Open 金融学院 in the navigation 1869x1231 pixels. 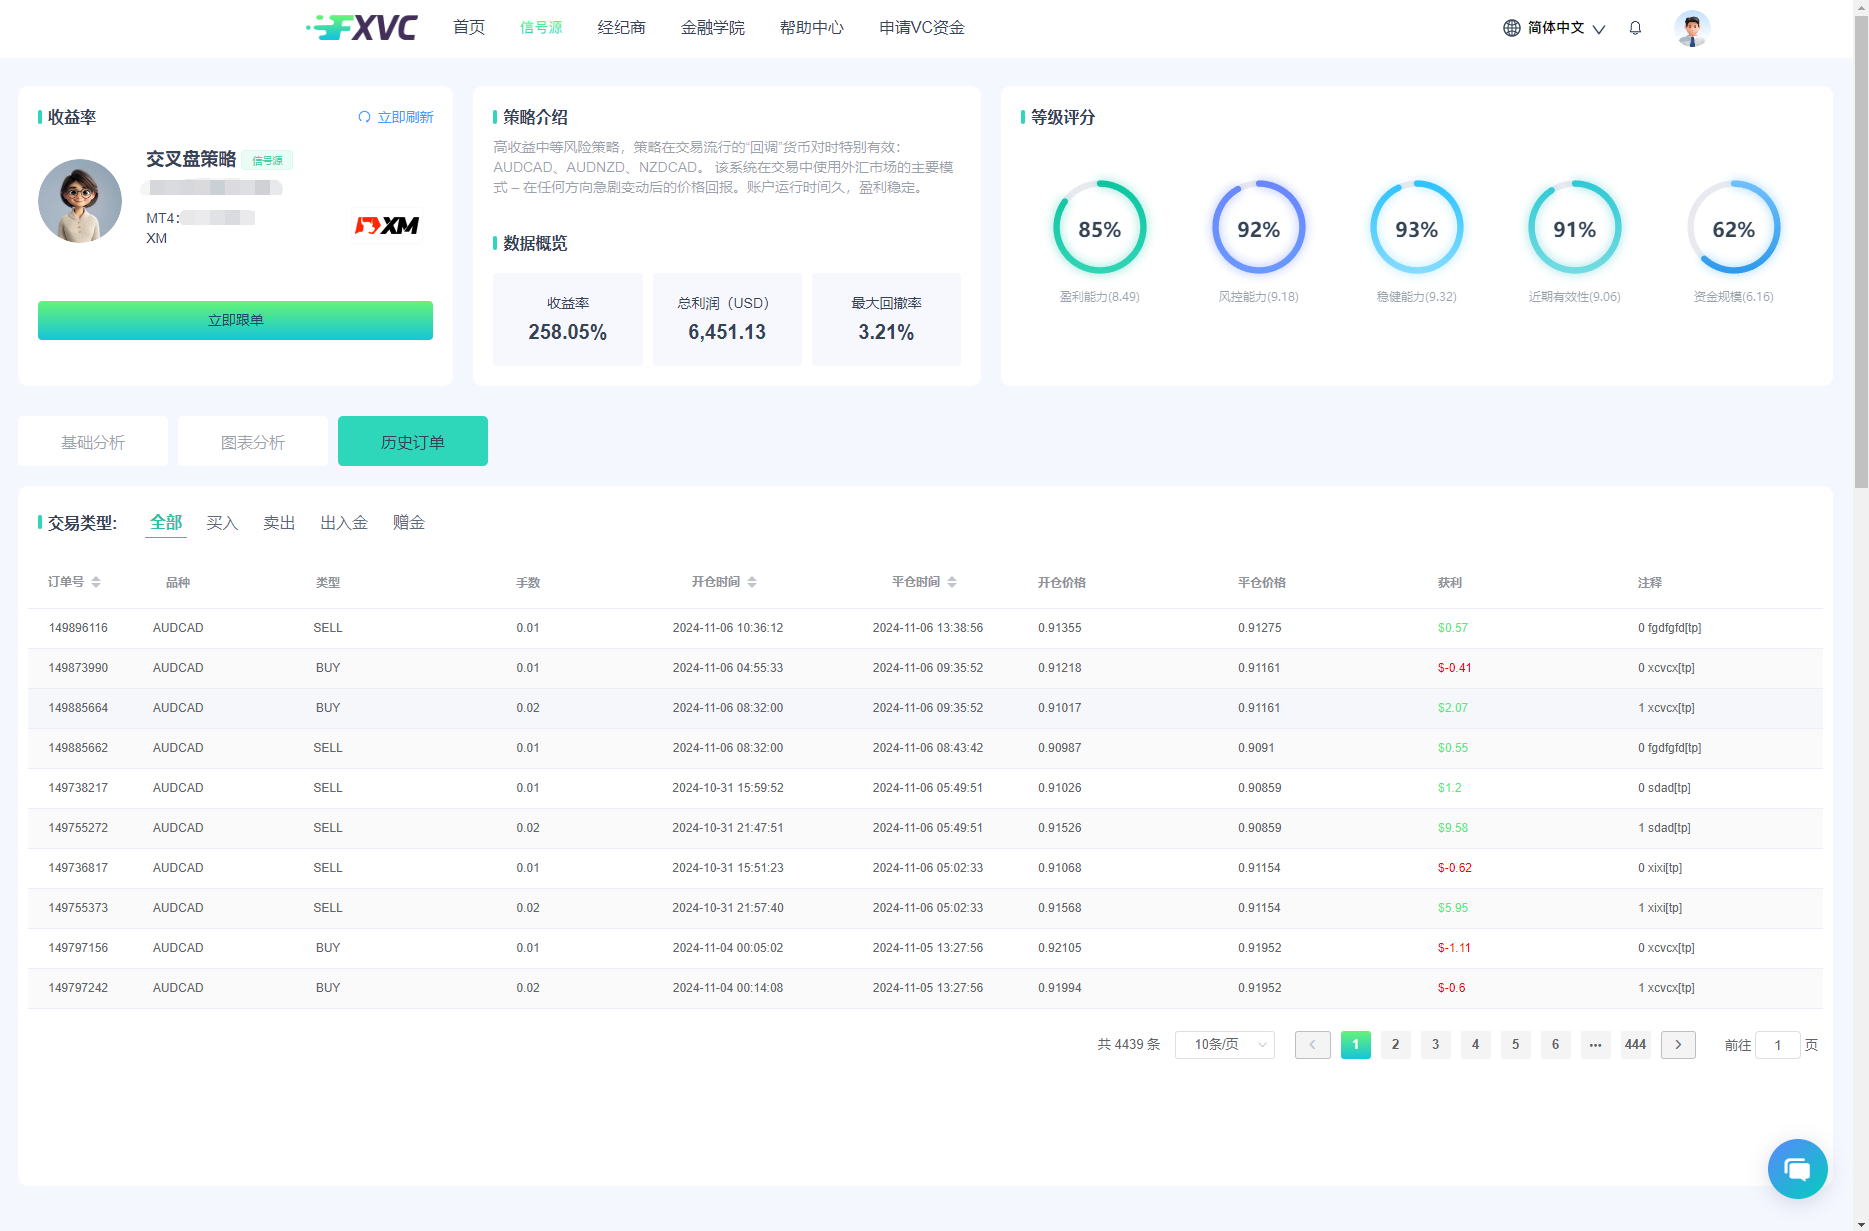[x=712, y=28]
